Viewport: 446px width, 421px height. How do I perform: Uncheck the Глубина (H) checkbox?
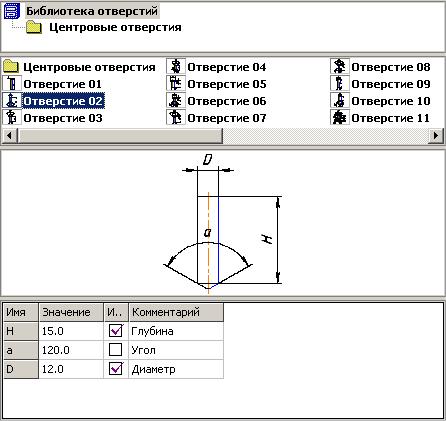[x=116, y=331]
